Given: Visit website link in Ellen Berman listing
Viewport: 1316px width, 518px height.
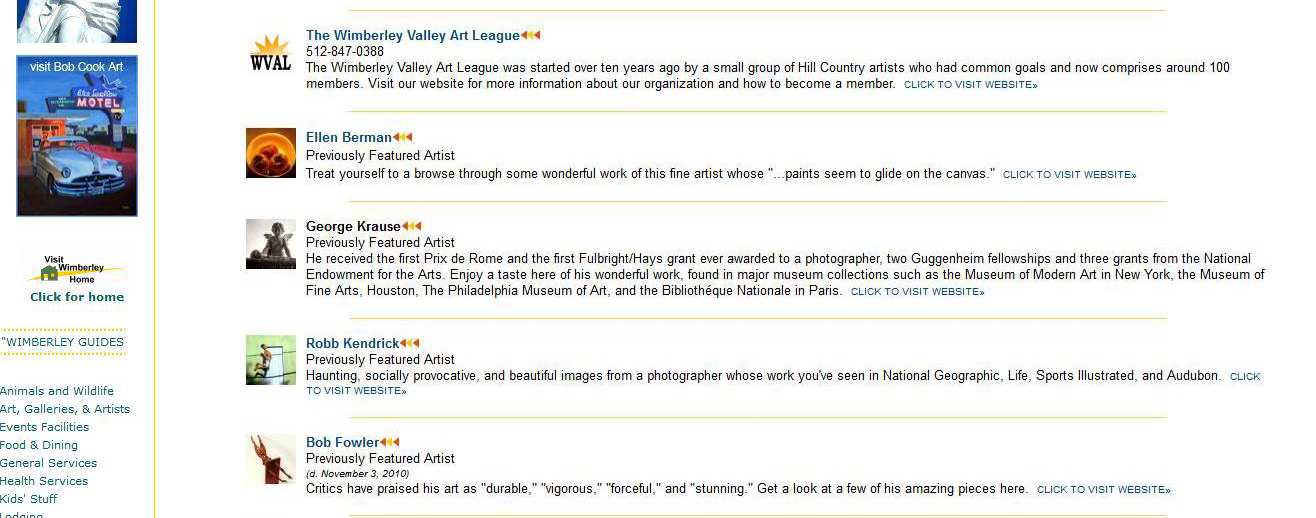Looking at the screenshot, I should (x=1069, y=175).
